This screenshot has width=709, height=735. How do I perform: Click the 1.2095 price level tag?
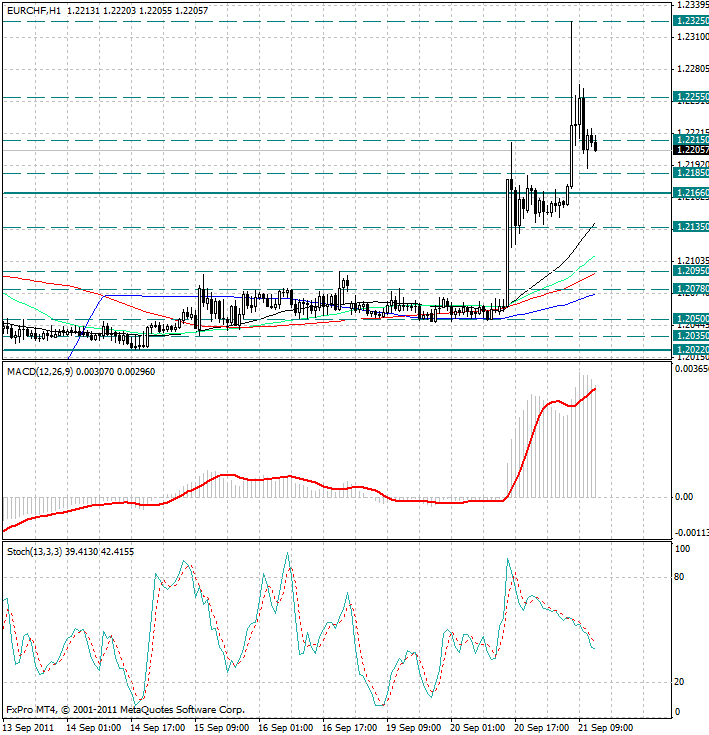pos(692,270)
